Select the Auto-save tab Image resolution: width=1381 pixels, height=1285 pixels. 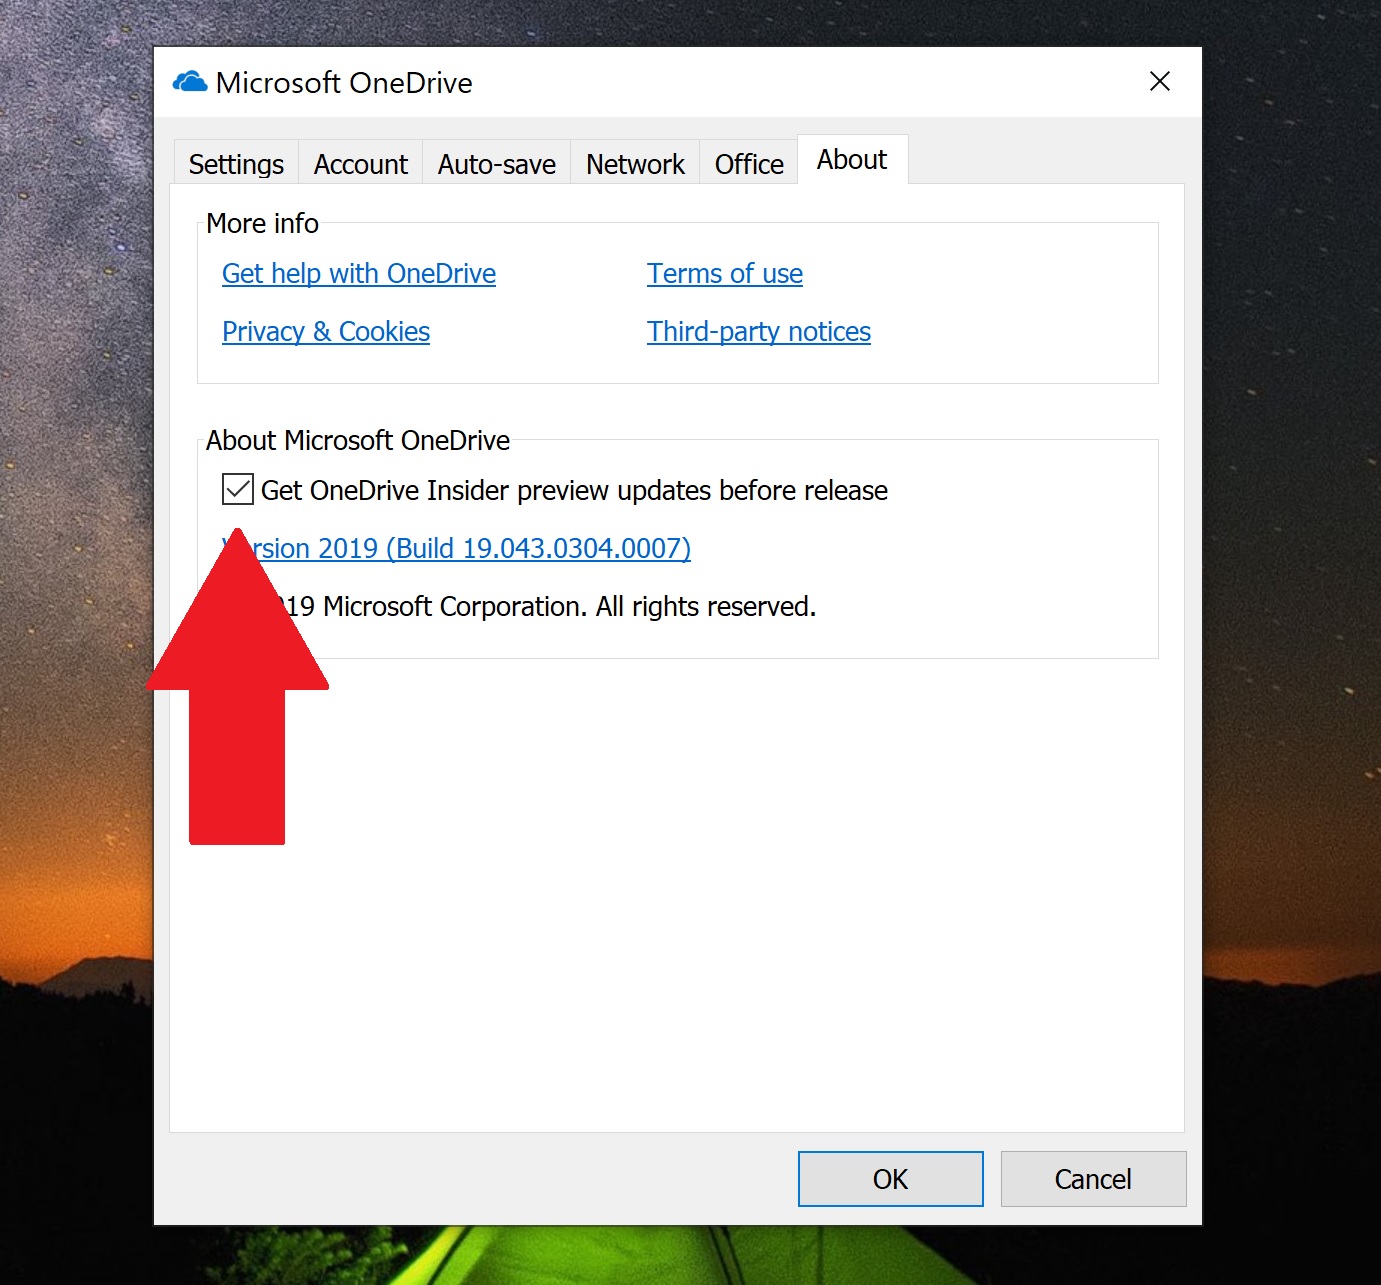pos(496,163)
